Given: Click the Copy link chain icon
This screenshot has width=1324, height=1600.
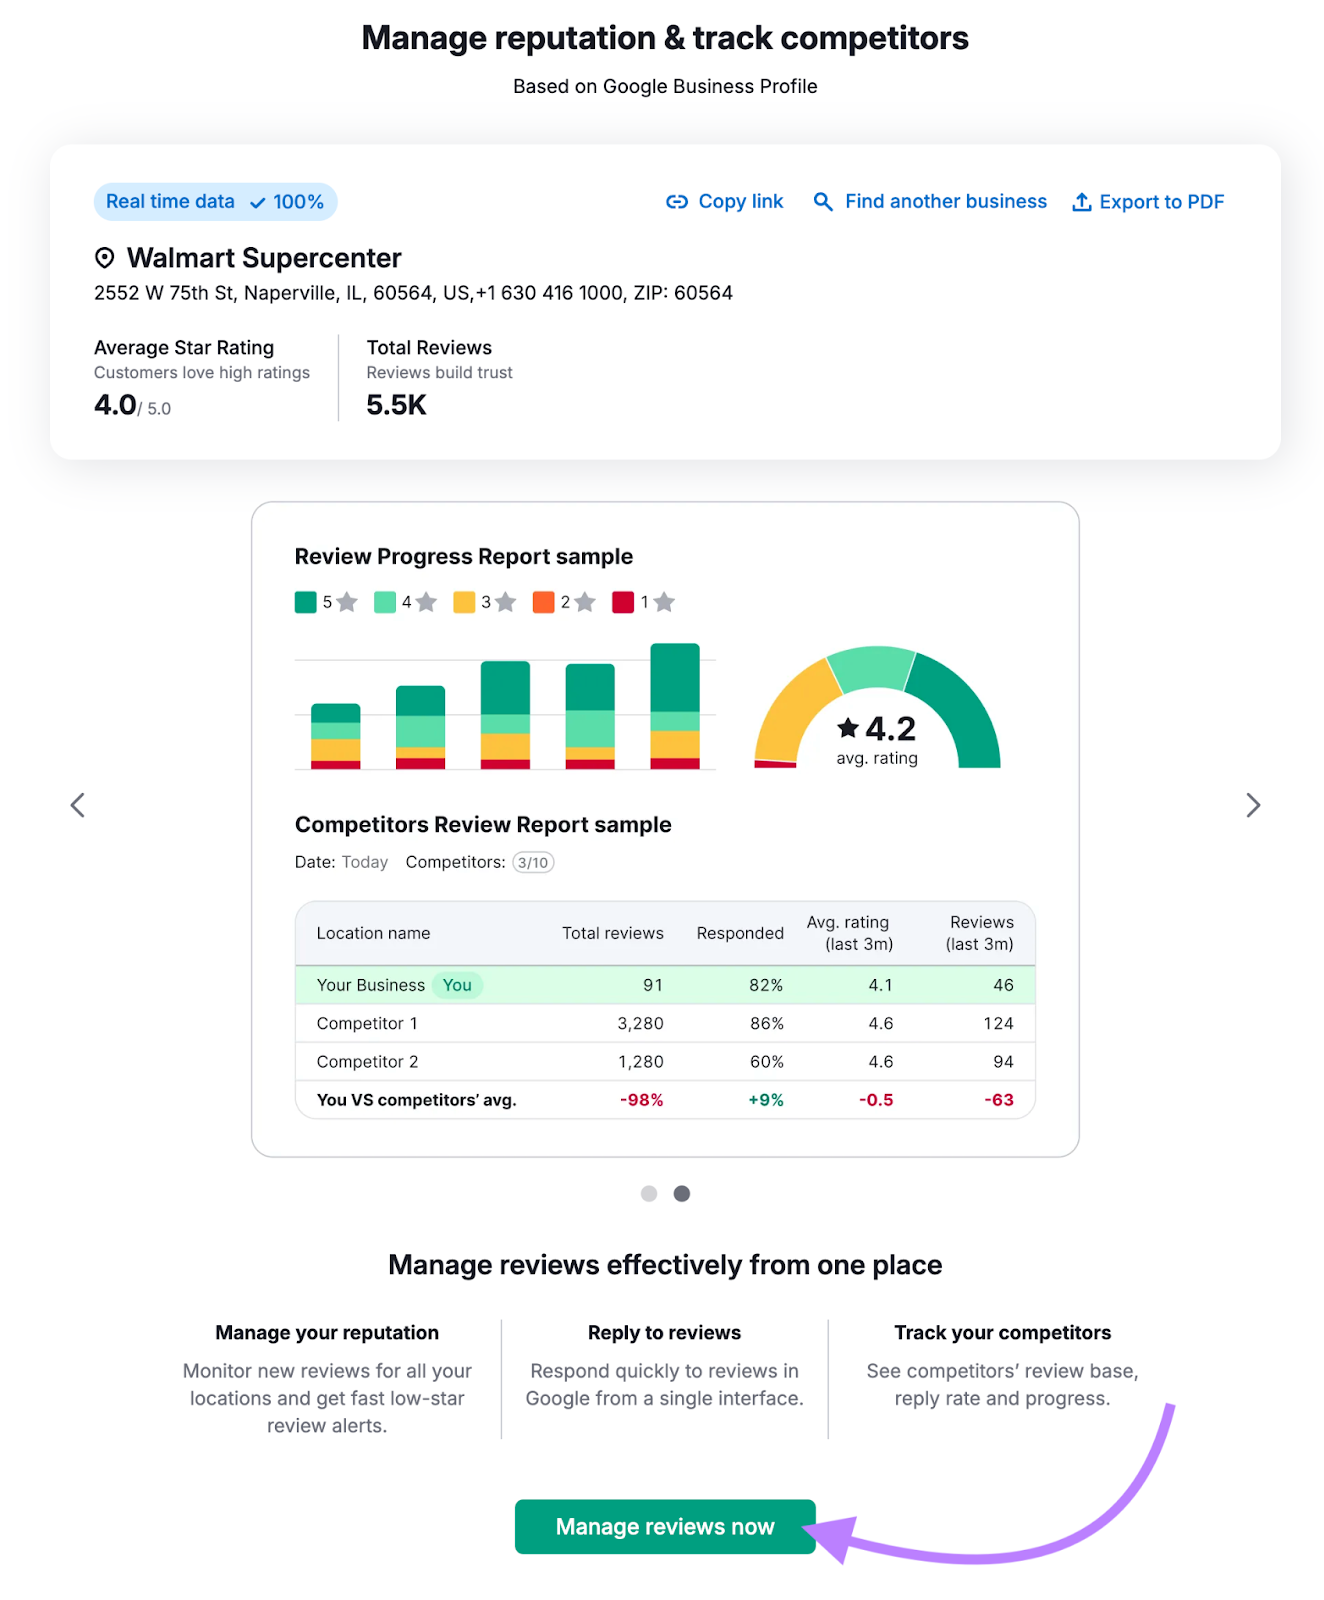Looking at the screenshot, I should 677,202.
